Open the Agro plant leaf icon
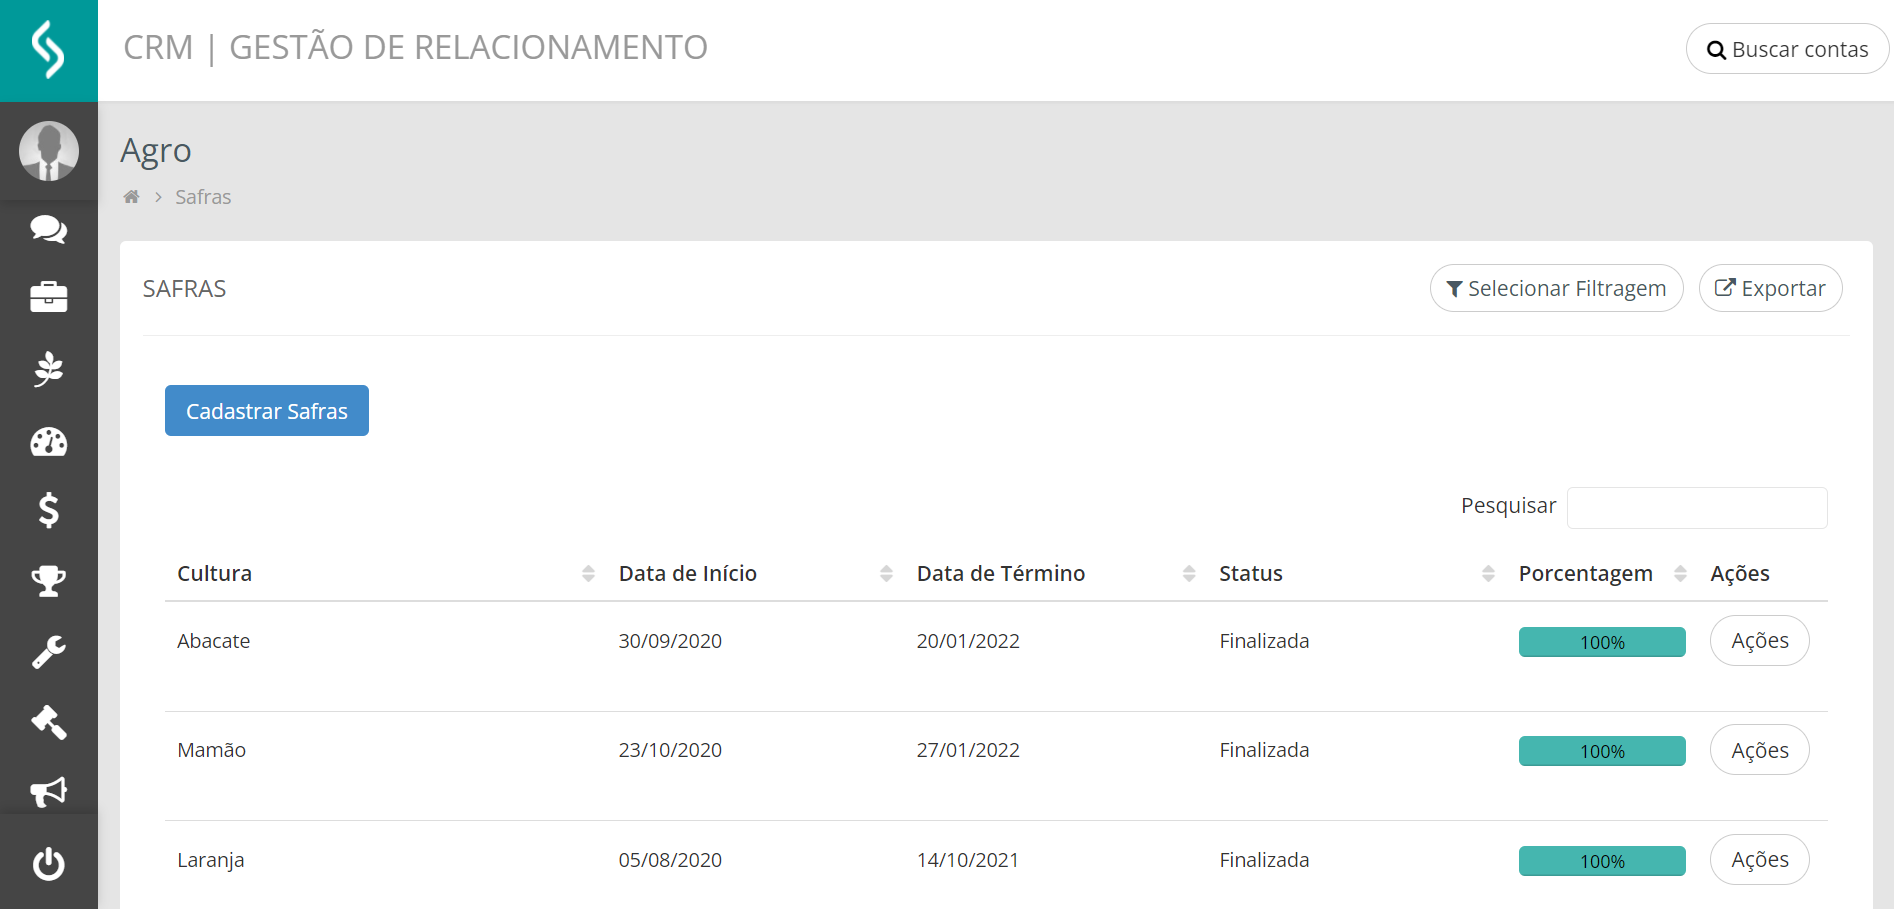Screen dimensions: 1894x909 click(x=48, y=369)
